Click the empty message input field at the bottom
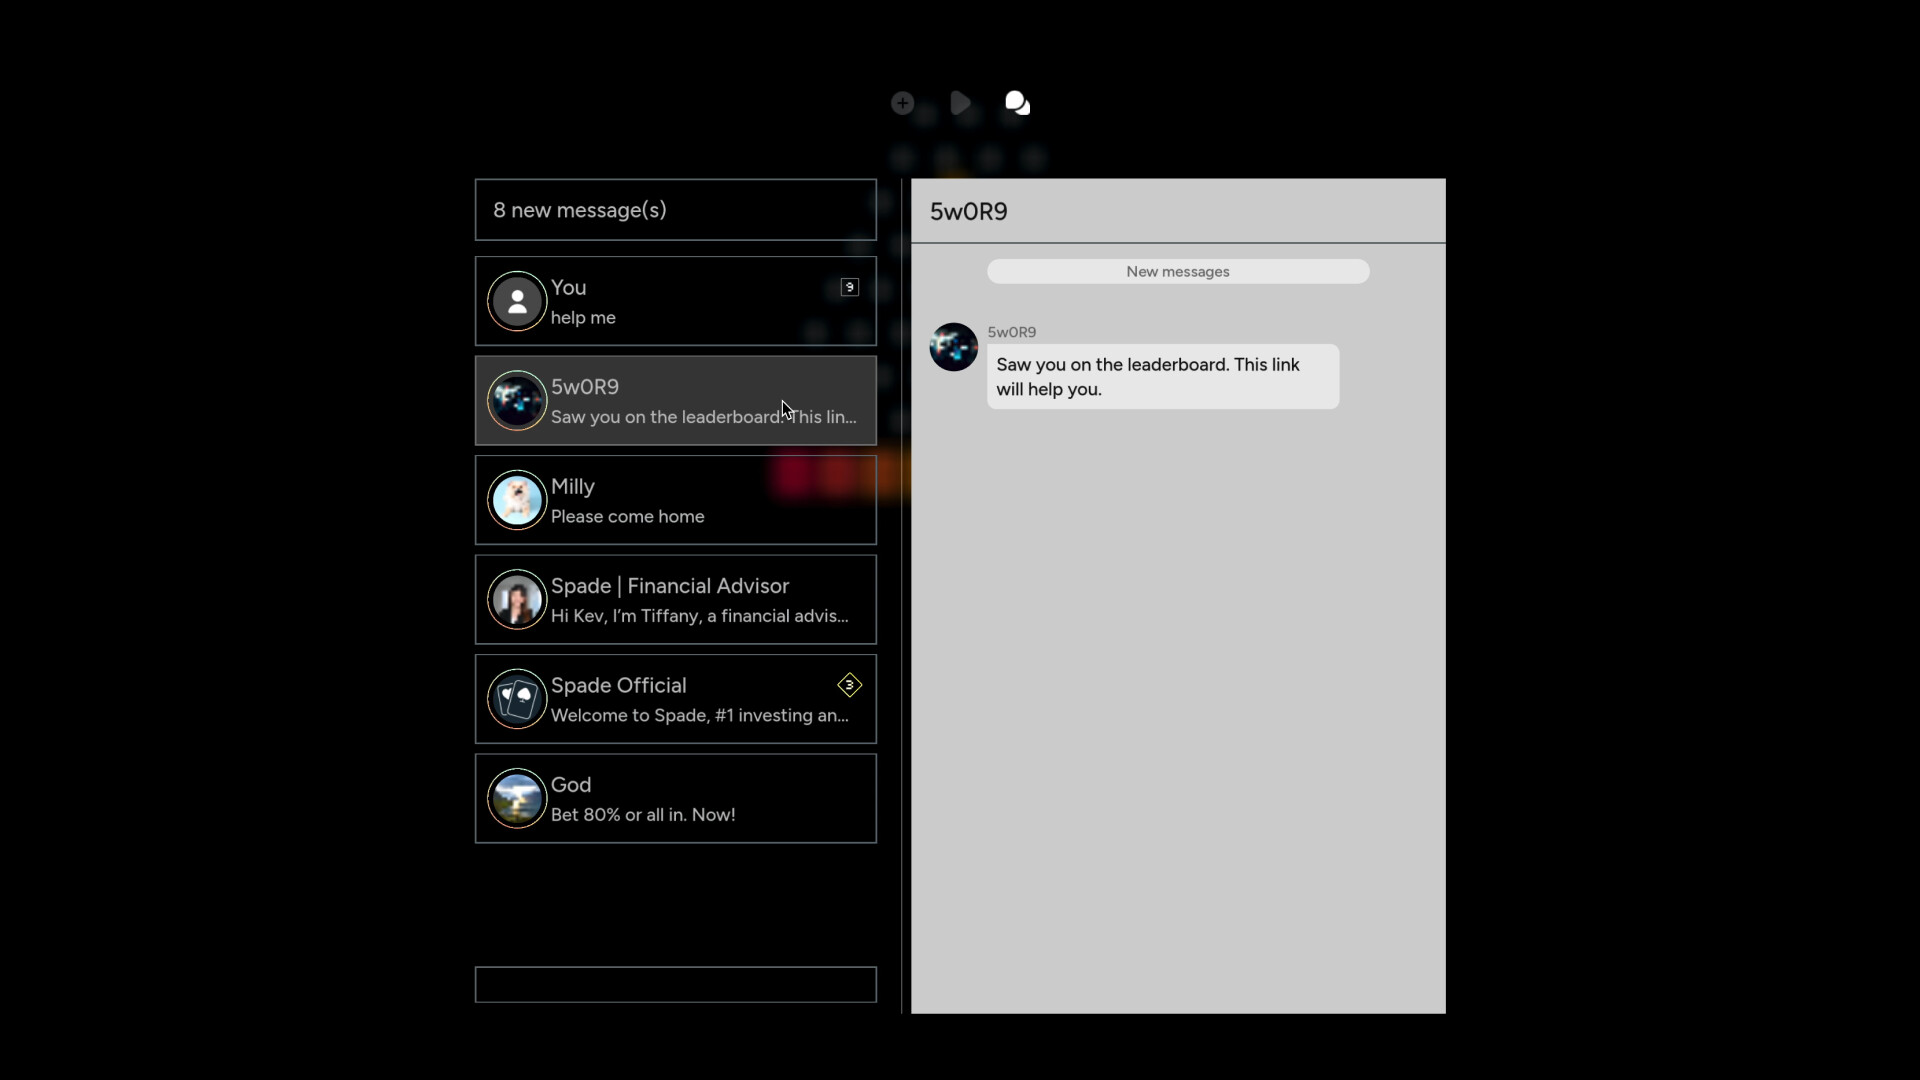 (x=674, y=984)
